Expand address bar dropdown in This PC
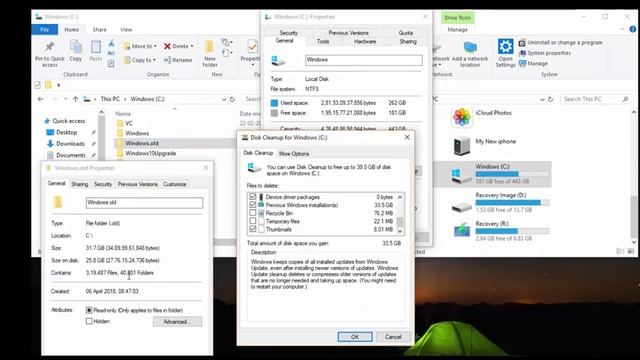 542,99
